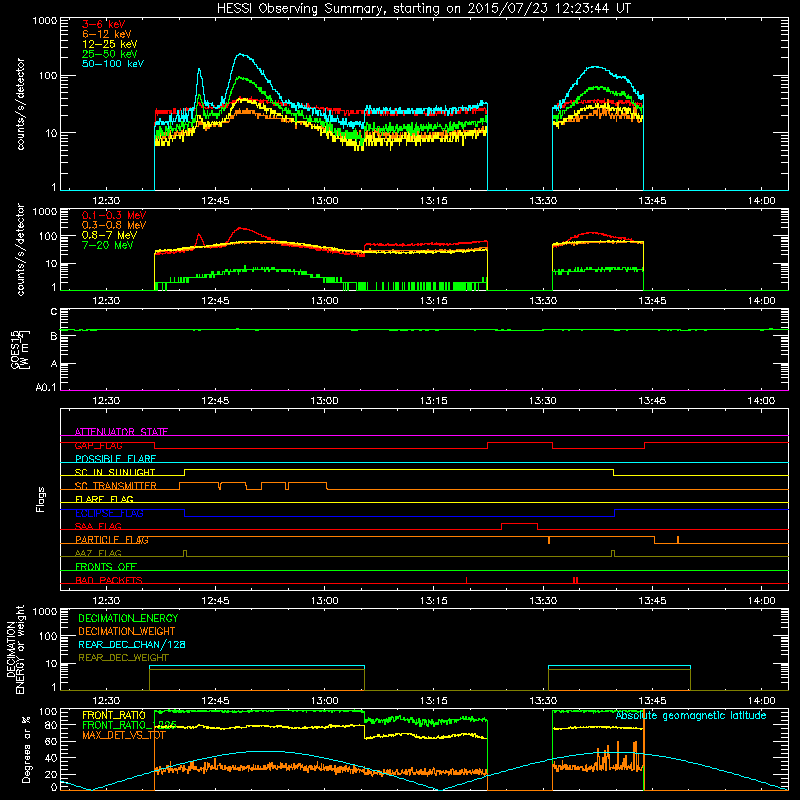Click the green 7-20 MeV legend label

108,245
